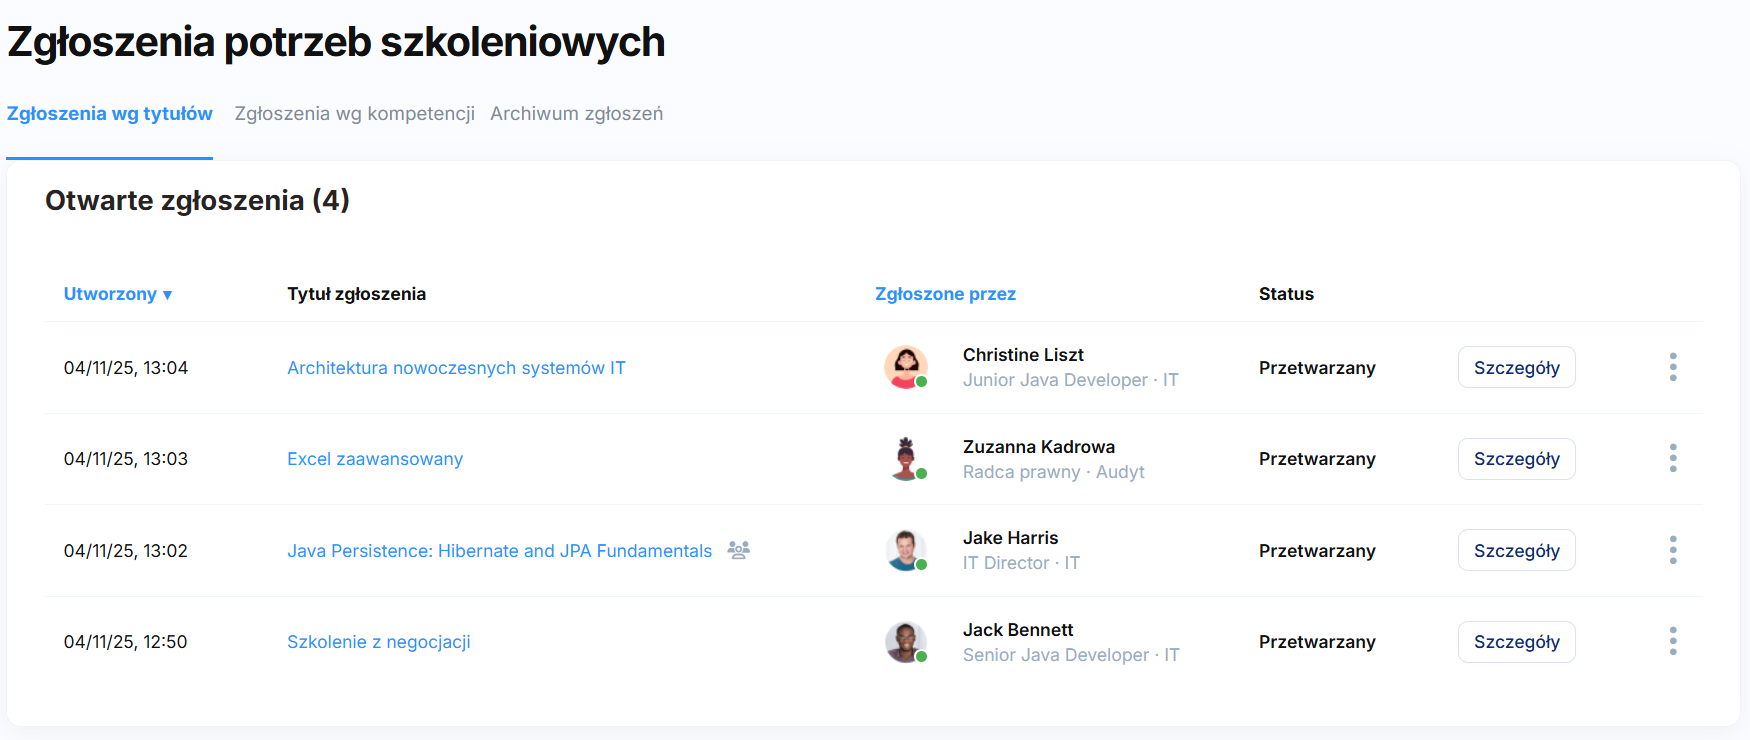1750x740 pixels.
Task: Click Zuzanna Kadrowa's avatar
Action: [905, 459]
